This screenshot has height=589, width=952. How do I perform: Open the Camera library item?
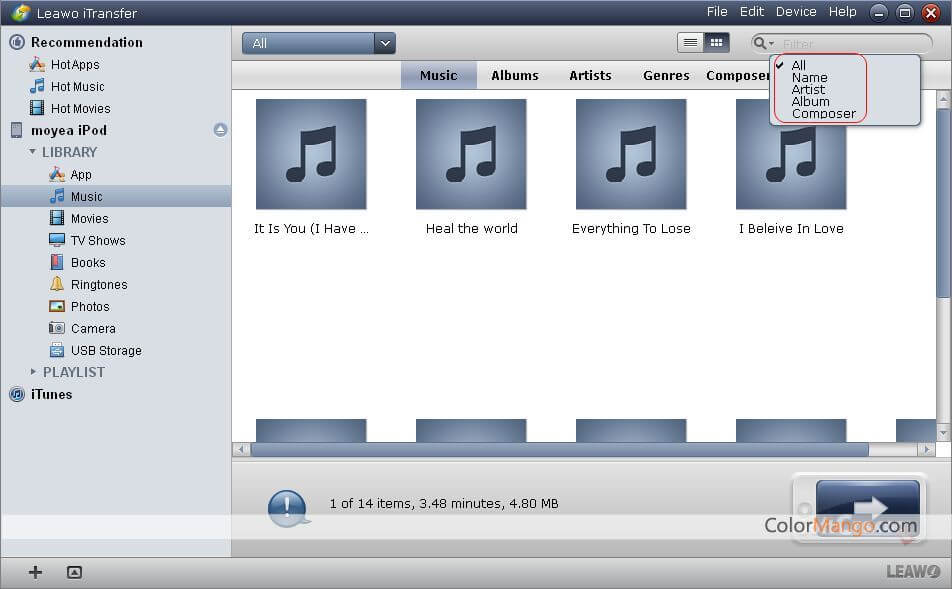[92, 329]
